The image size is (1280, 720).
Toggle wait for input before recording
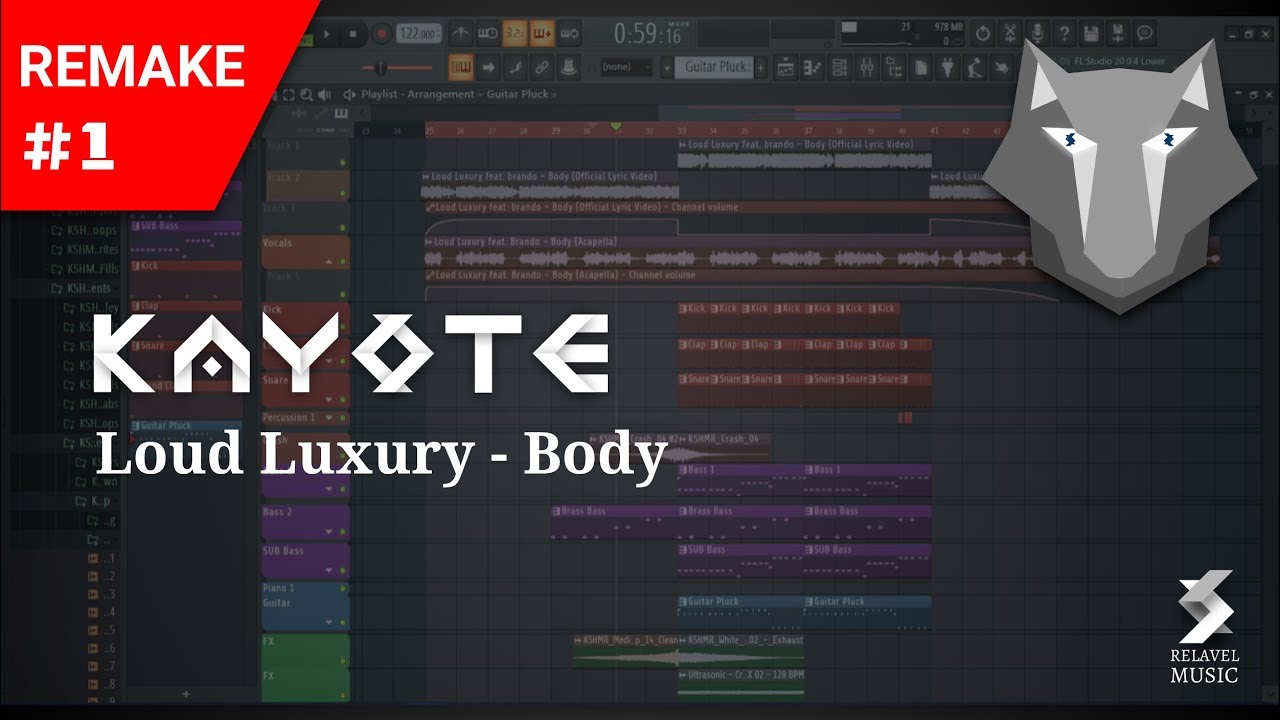pos(488,34)
